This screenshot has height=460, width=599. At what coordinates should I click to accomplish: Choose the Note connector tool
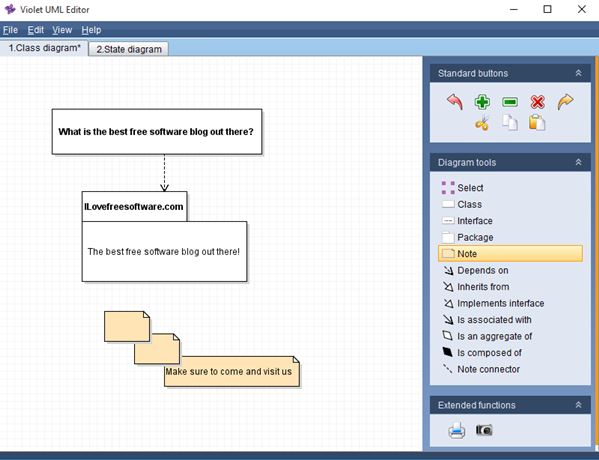pos(510,369)
